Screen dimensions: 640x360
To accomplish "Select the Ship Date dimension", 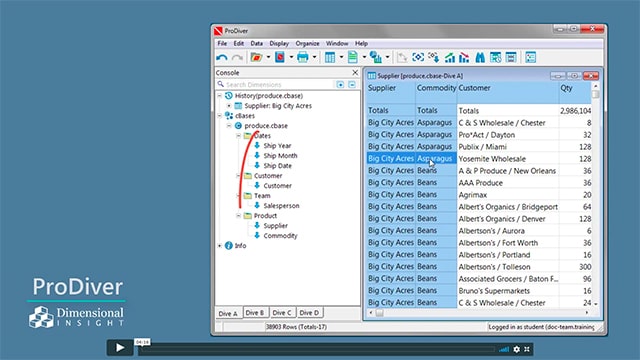I will 278,166.
